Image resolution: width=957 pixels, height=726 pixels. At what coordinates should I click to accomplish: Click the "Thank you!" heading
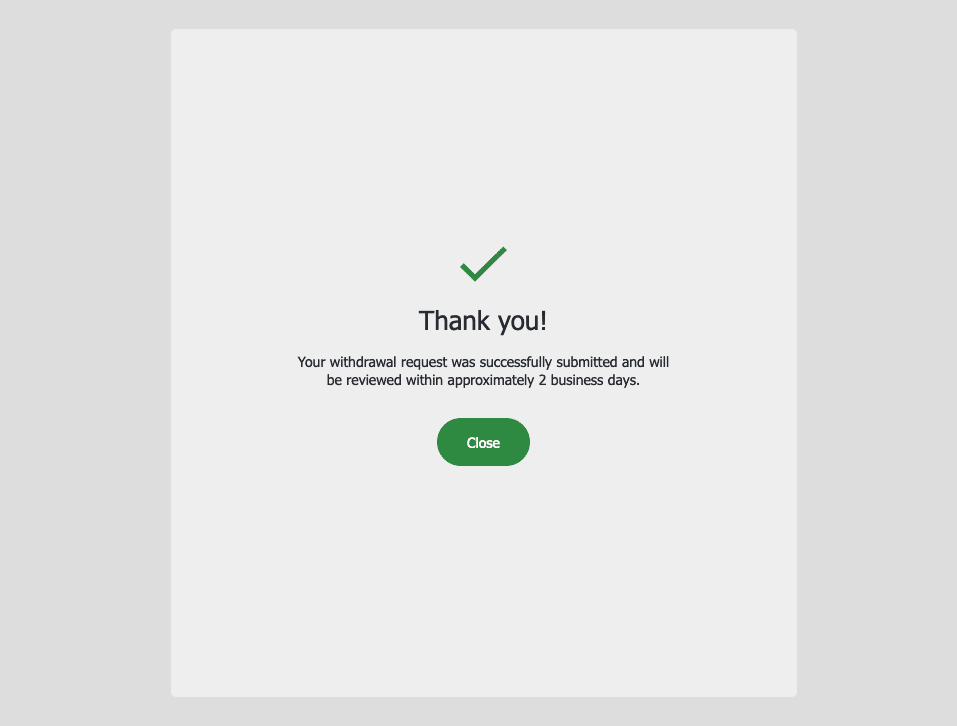pos(483,321)
